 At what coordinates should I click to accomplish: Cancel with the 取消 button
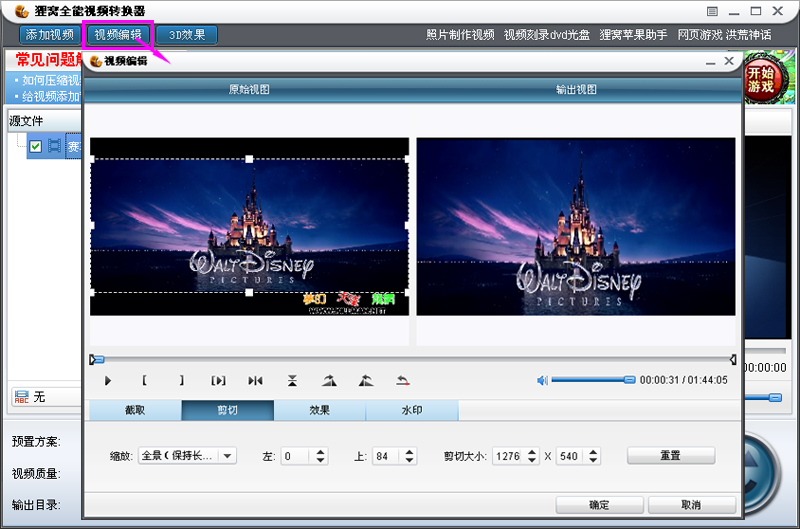[691, 505]
